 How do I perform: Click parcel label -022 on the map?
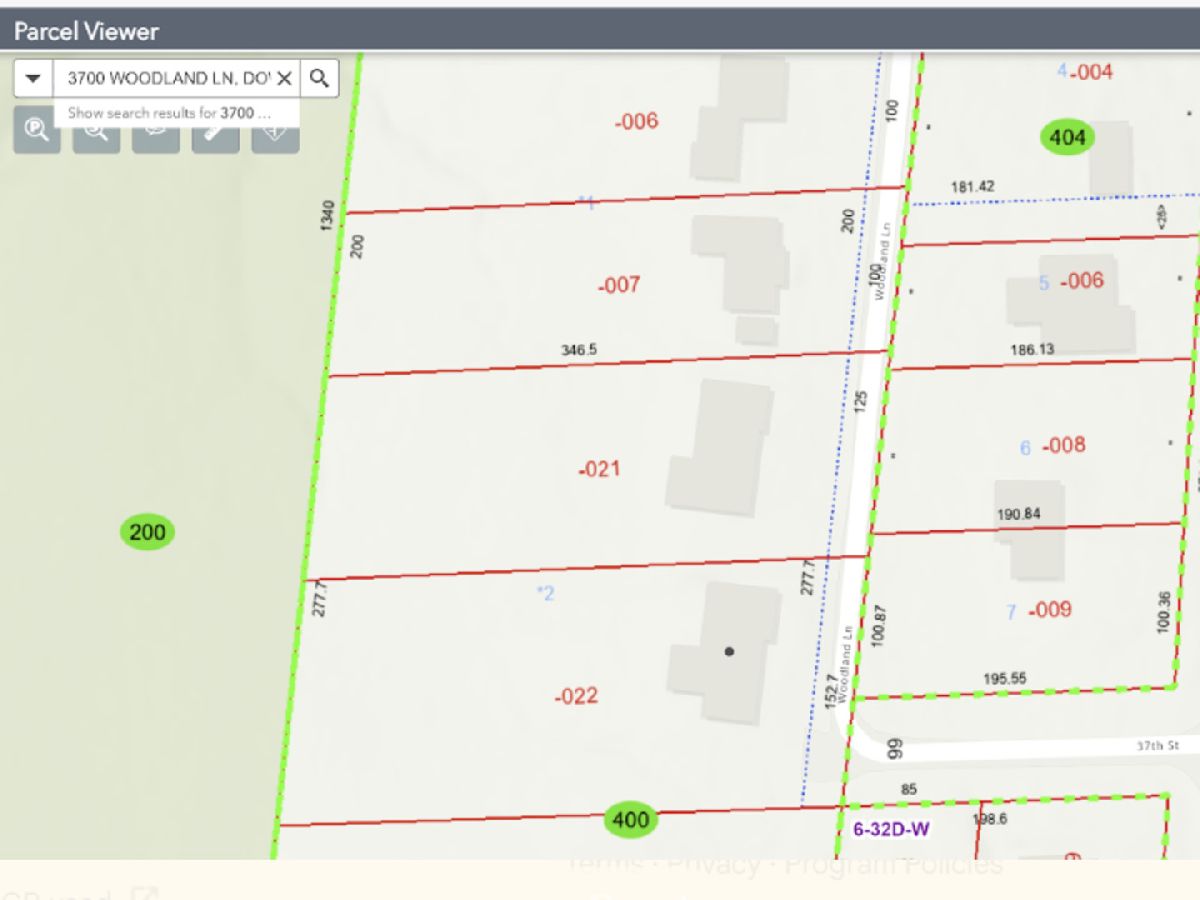click(576, 696)
